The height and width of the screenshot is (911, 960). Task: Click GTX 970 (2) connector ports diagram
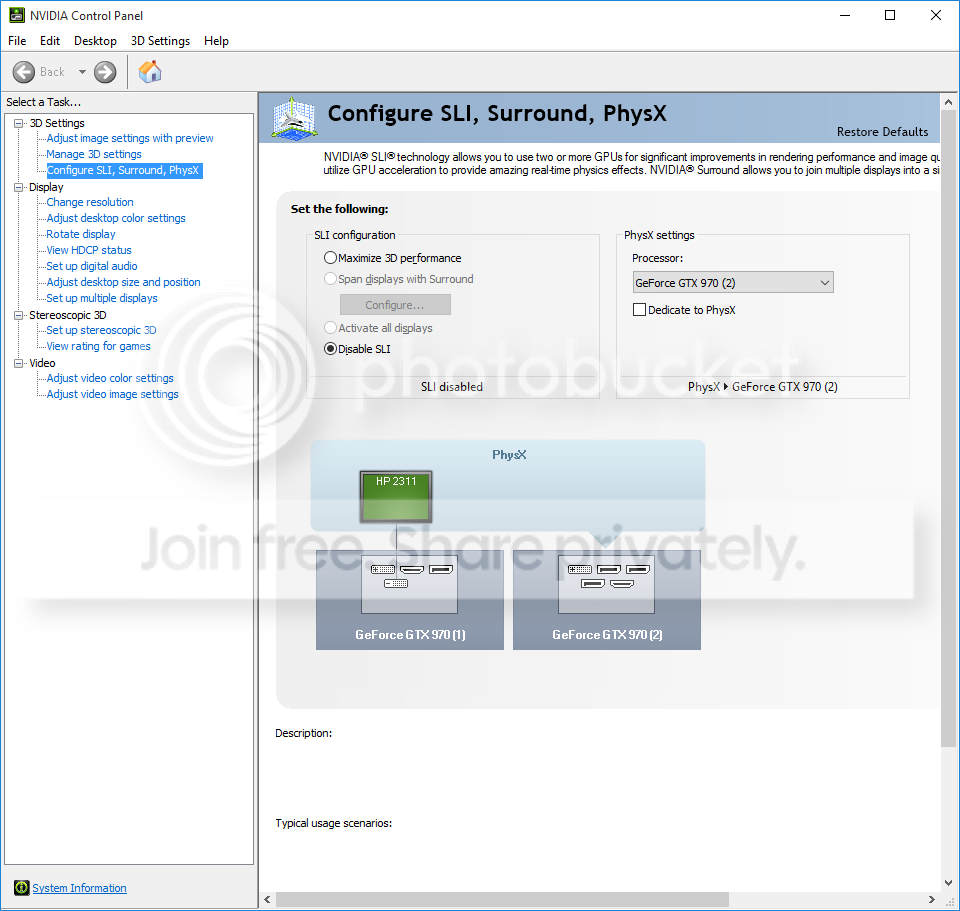(606, 584)
